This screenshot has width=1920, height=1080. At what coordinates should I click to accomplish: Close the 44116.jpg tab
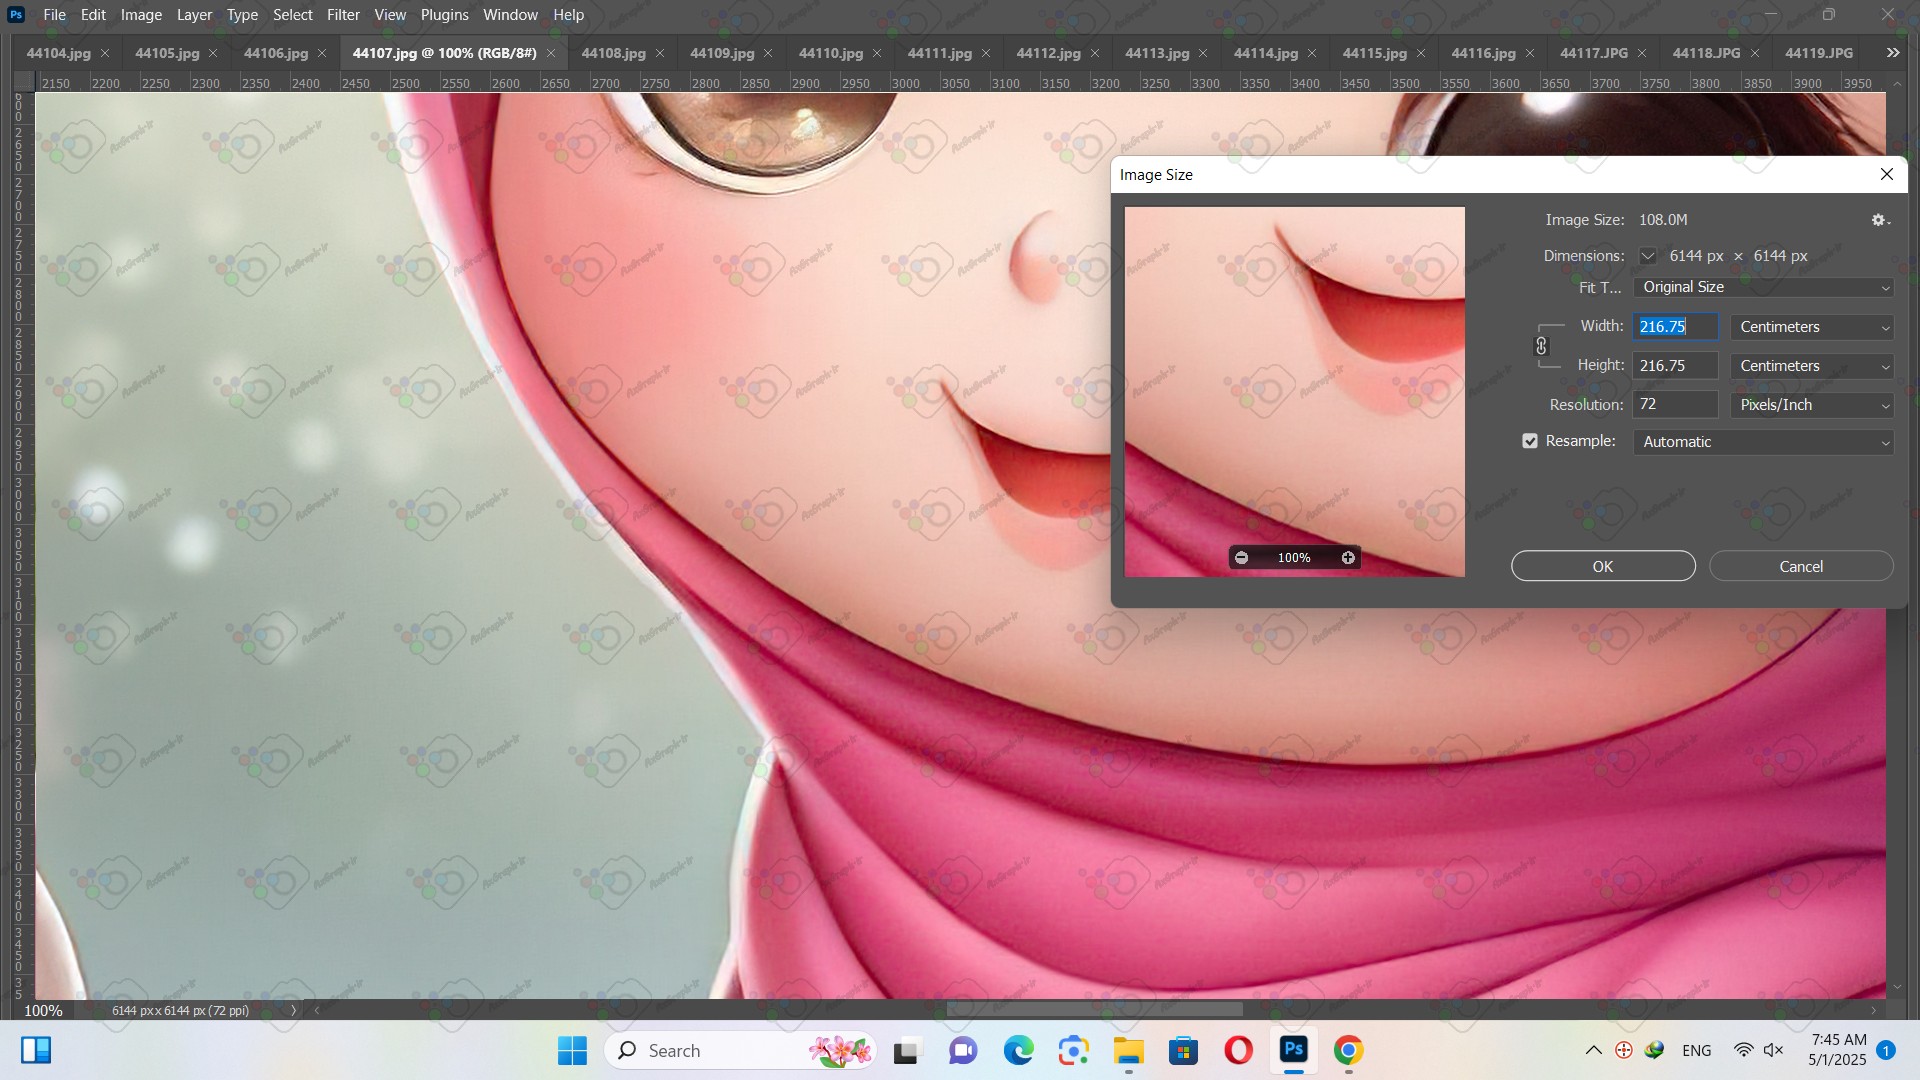tap(1530, 53)
